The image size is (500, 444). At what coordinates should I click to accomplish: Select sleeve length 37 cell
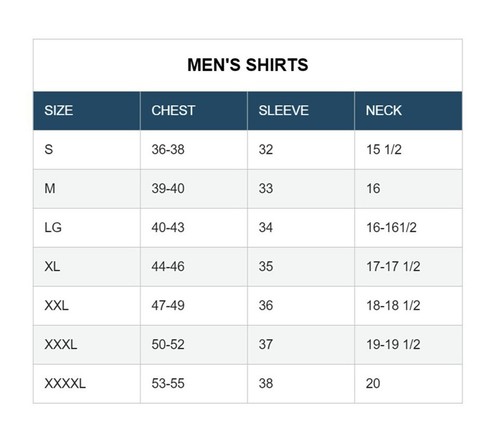coord(301,345)
